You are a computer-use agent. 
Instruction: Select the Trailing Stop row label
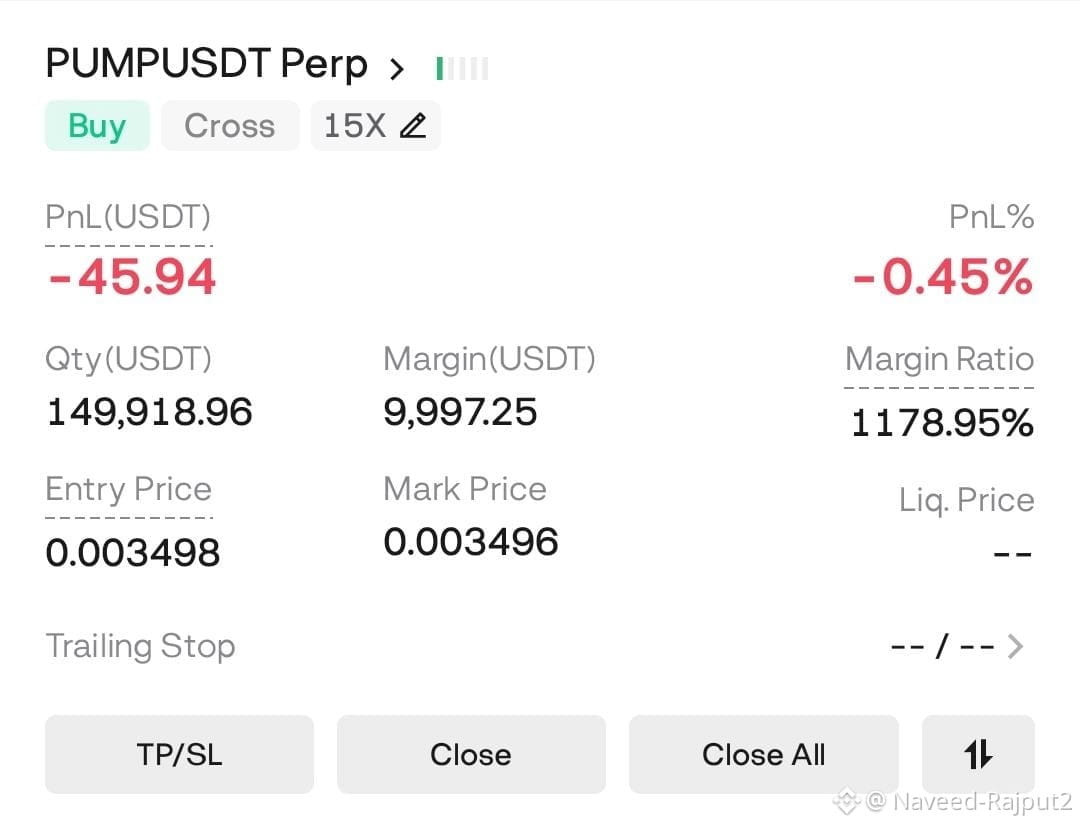(x=141, y=646)
